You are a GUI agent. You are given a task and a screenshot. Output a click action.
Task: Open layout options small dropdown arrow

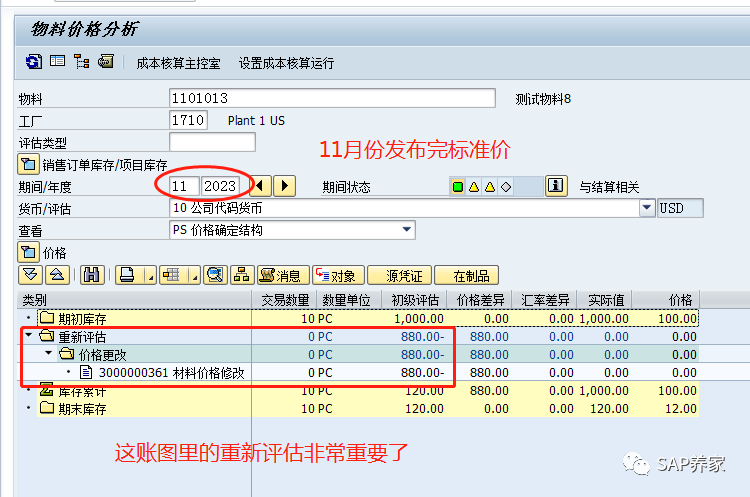194,276
